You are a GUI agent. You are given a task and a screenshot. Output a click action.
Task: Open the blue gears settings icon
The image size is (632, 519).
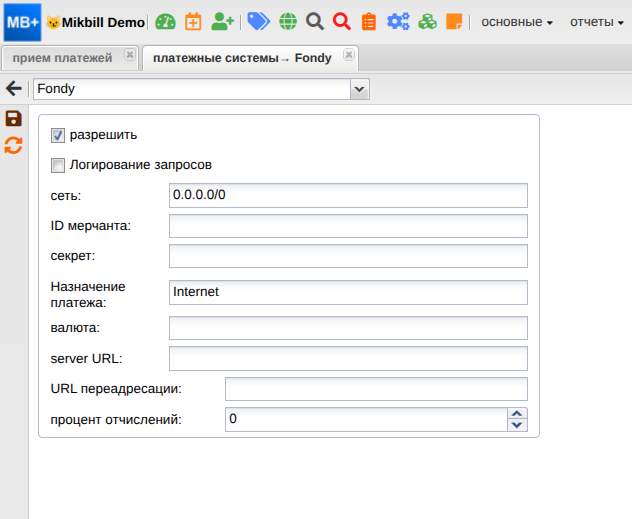398,22
